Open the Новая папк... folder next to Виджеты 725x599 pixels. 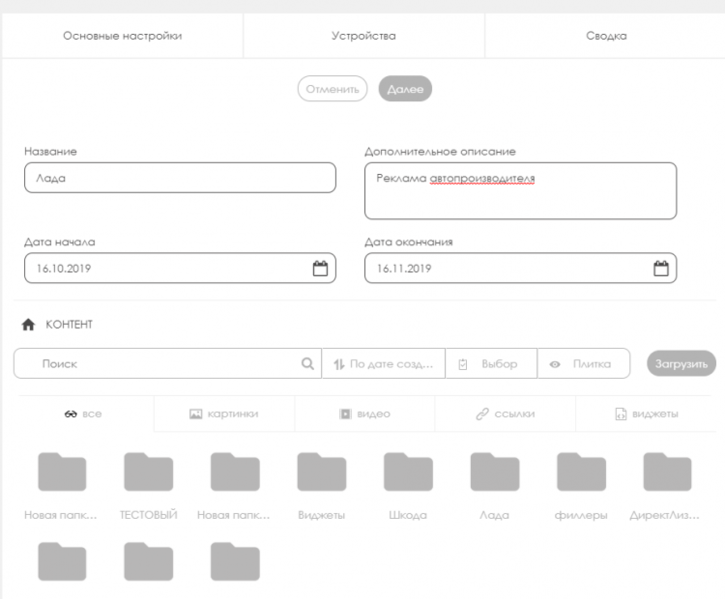coord(235,472)
